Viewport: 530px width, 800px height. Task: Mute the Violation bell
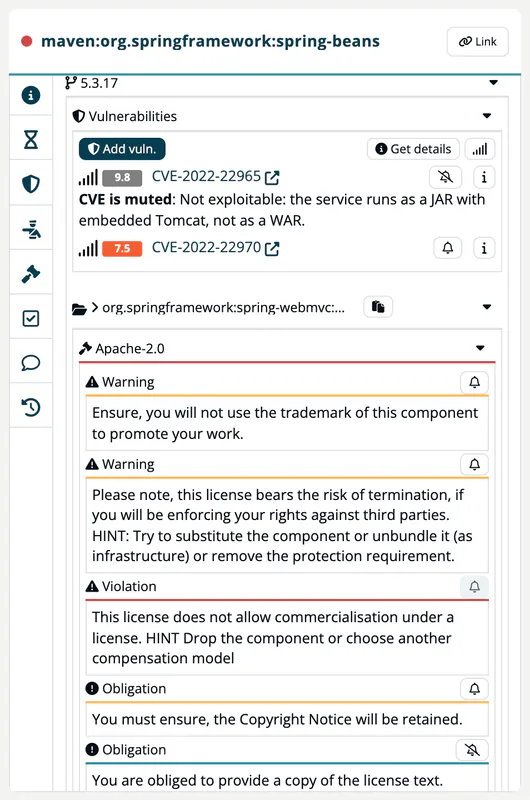click(474, 587)
